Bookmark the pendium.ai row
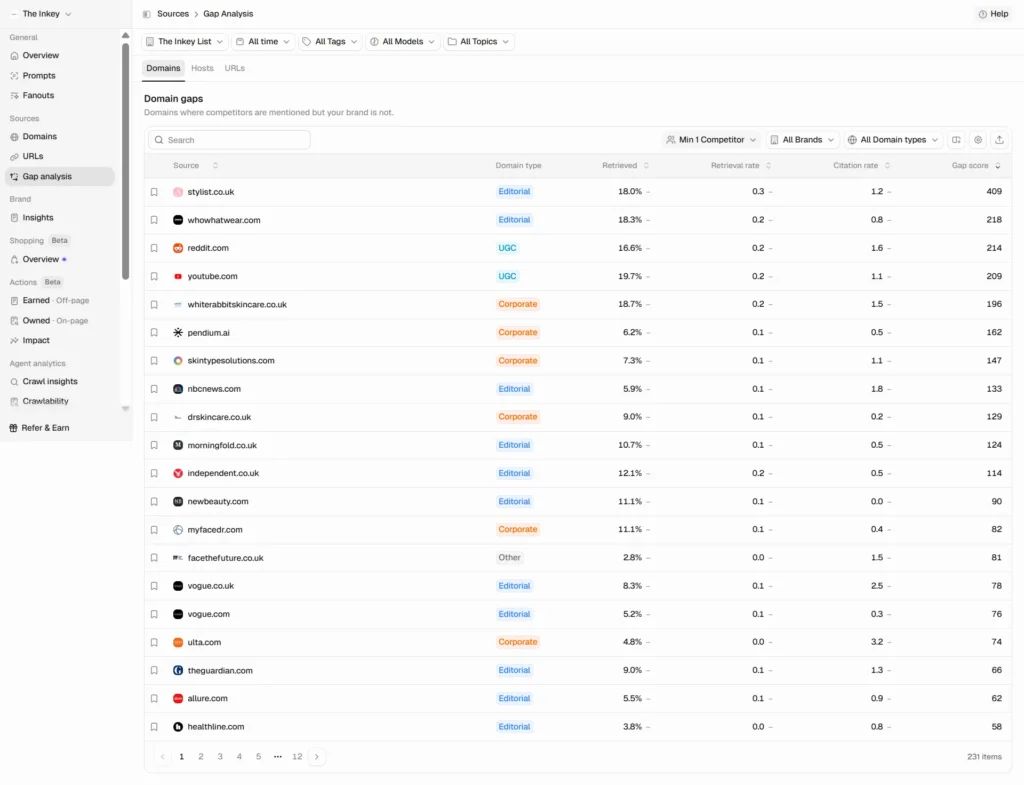 click(x=154, y=332)
